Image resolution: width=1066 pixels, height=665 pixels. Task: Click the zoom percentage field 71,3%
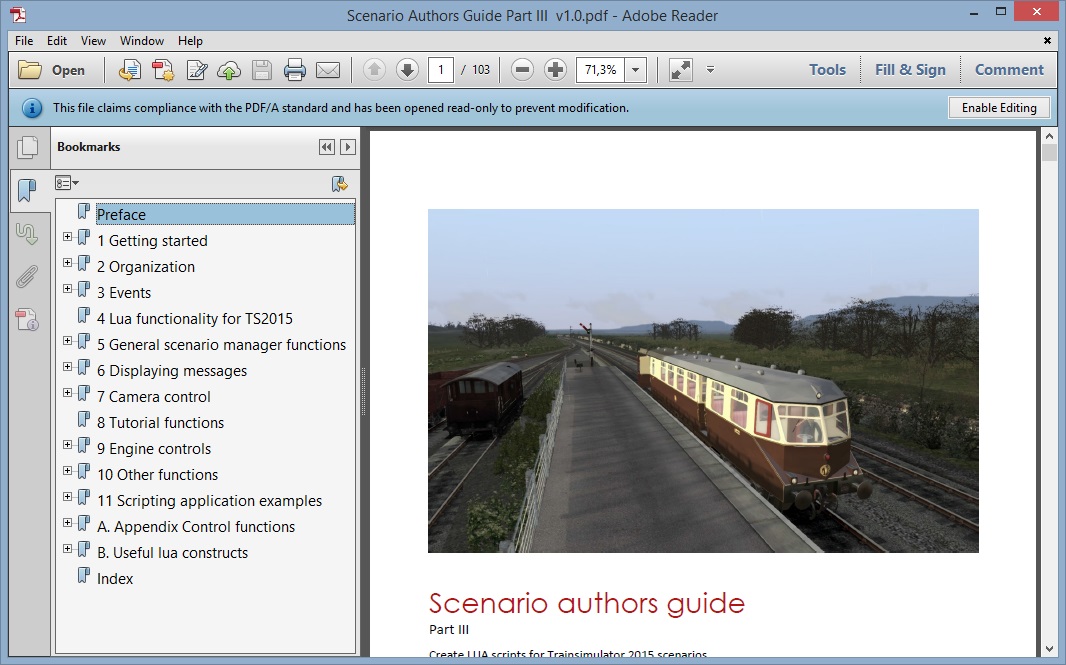(600, 69)
